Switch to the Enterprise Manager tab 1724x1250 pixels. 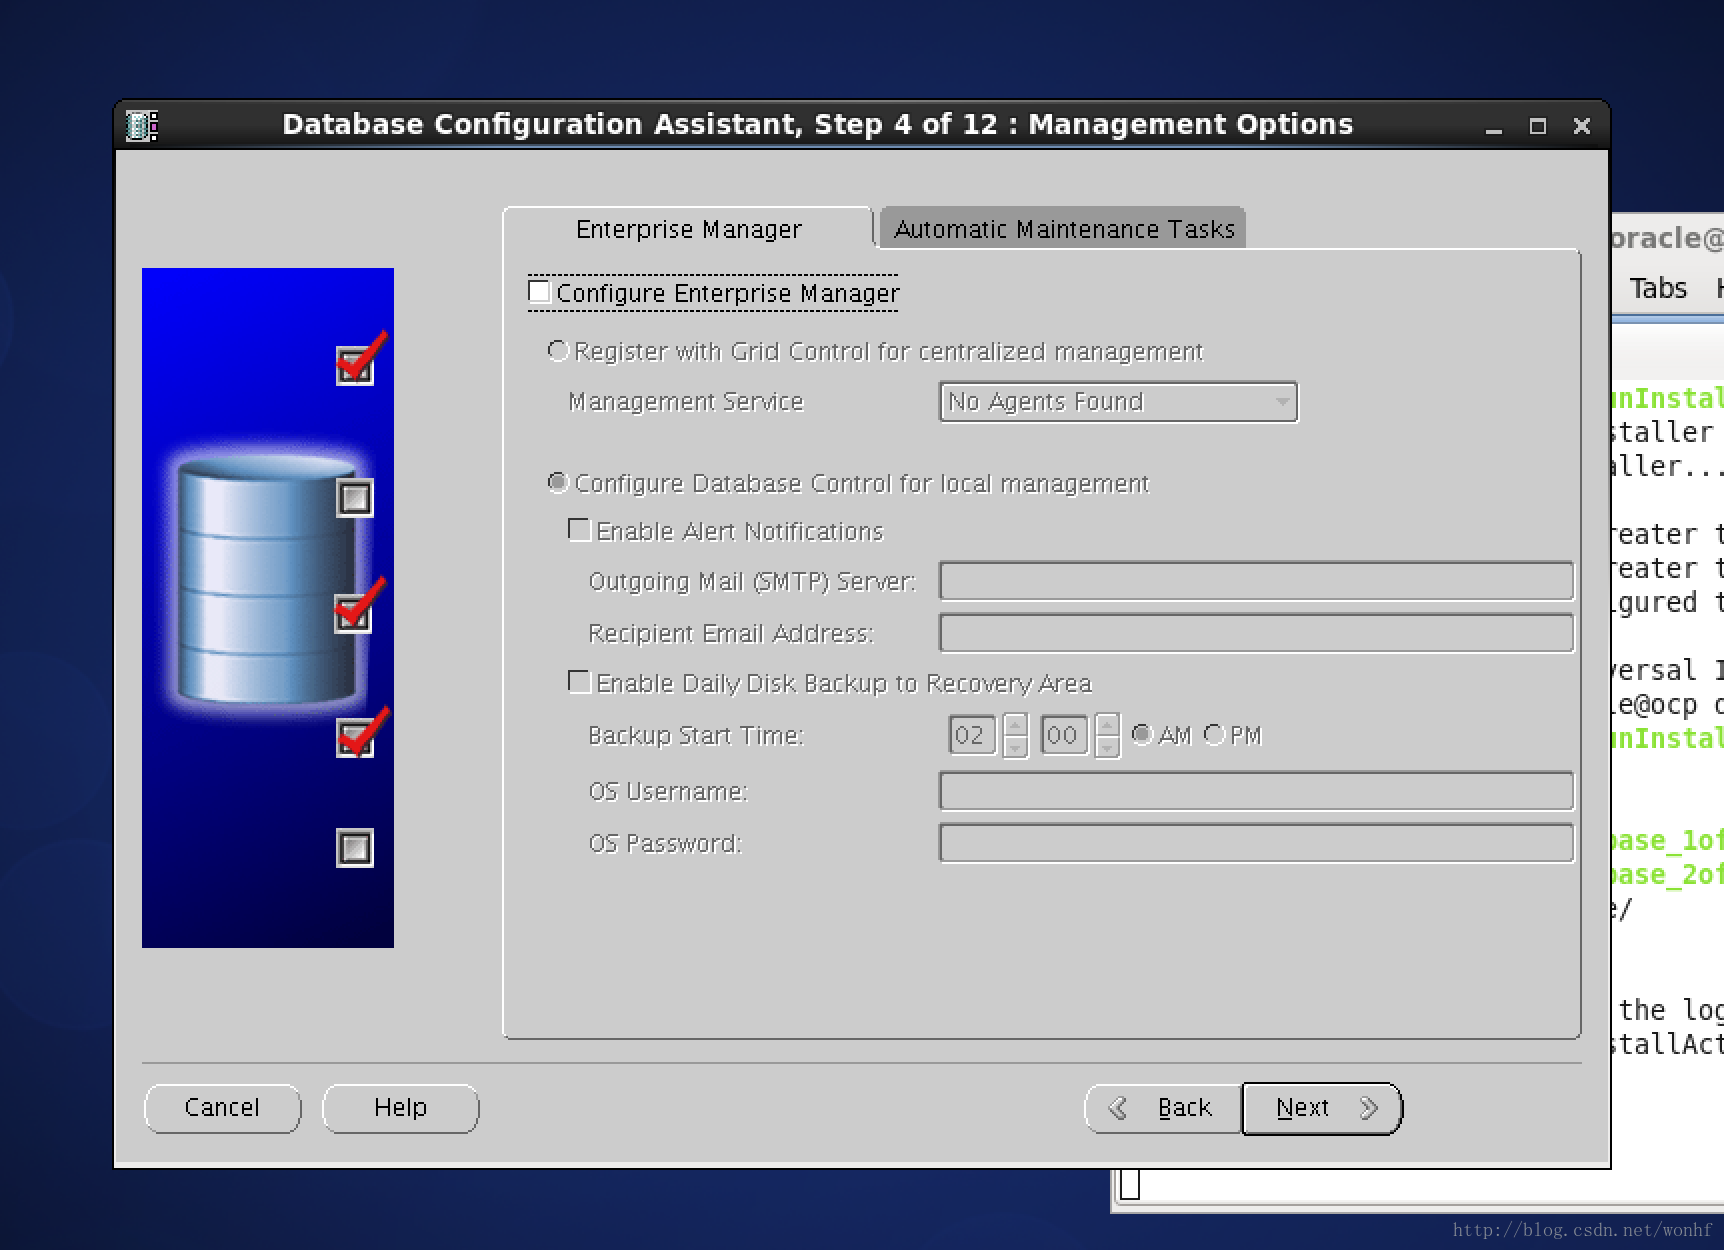(688, 229)
